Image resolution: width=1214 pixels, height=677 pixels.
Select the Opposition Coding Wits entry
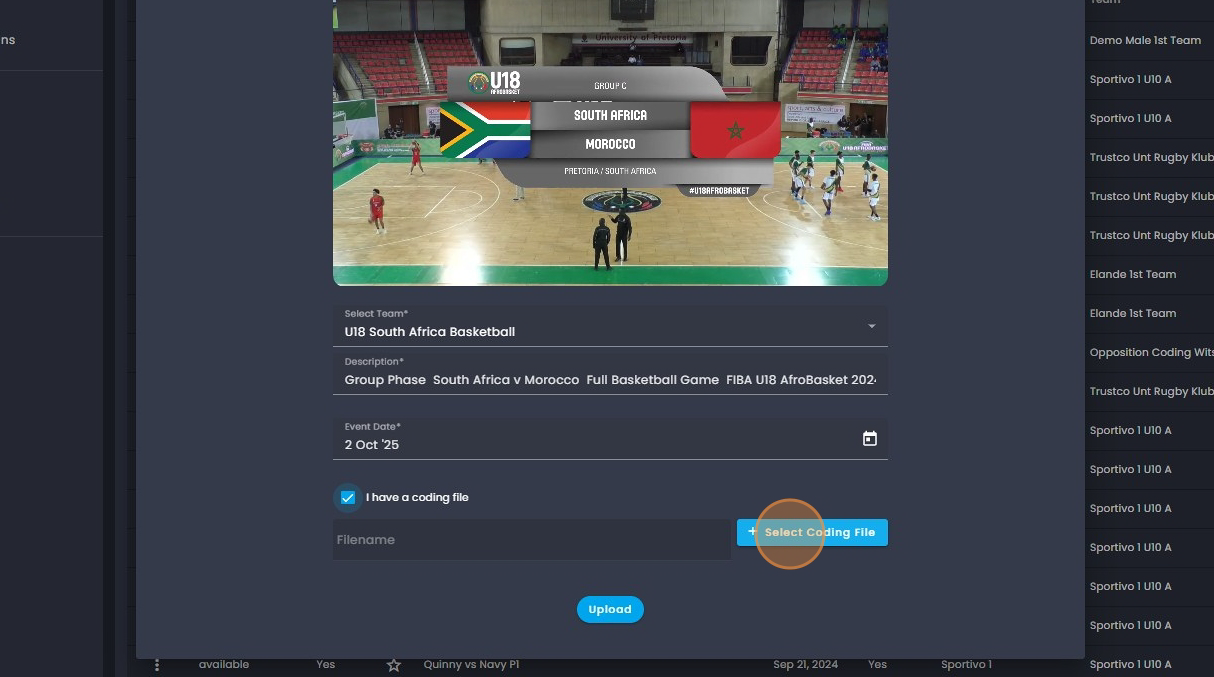1150,353
